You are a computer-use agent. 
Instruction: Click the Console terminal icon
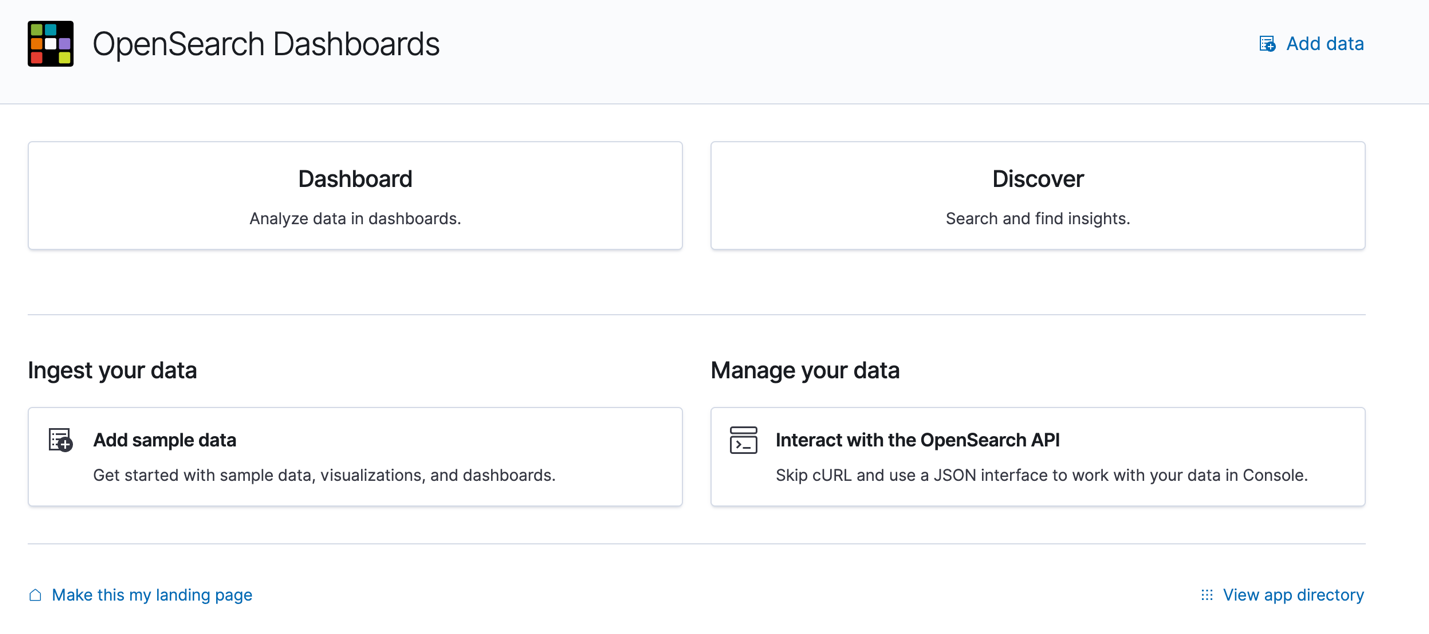pos(744,440)
